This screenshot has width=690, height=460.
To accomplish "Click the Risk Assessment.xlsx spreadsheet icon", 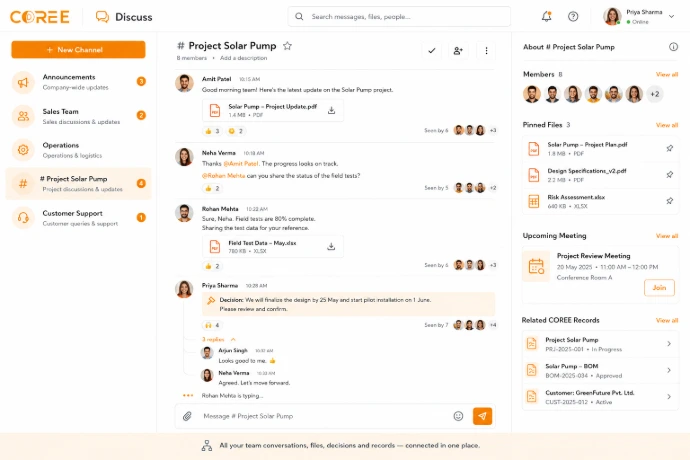I will (533, 202).
